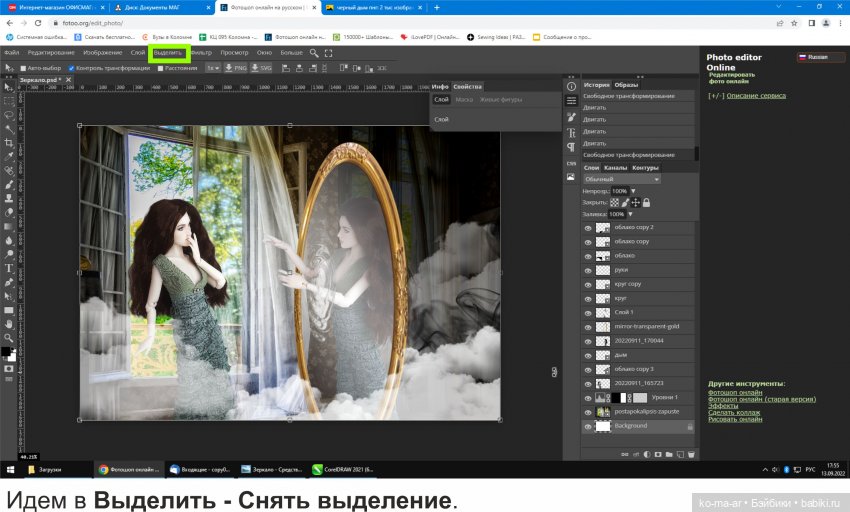Open the 1x export scale dropdown
The width and height of the screenshot is (850, 512).
click(212, 68)
